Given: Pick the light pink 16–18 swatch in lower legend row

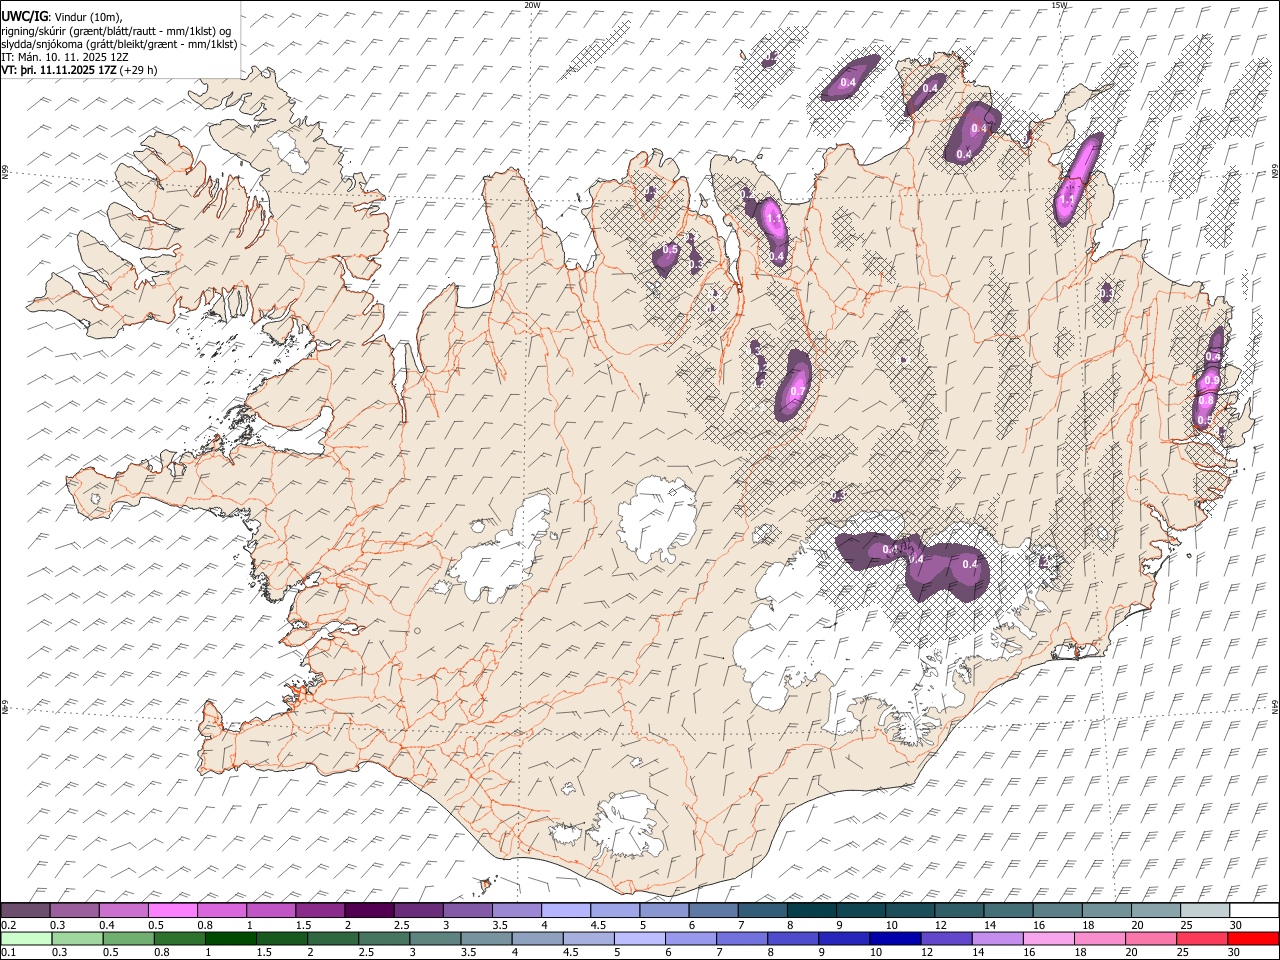Looking at the screenshot, I should [x=1047, y=939].
